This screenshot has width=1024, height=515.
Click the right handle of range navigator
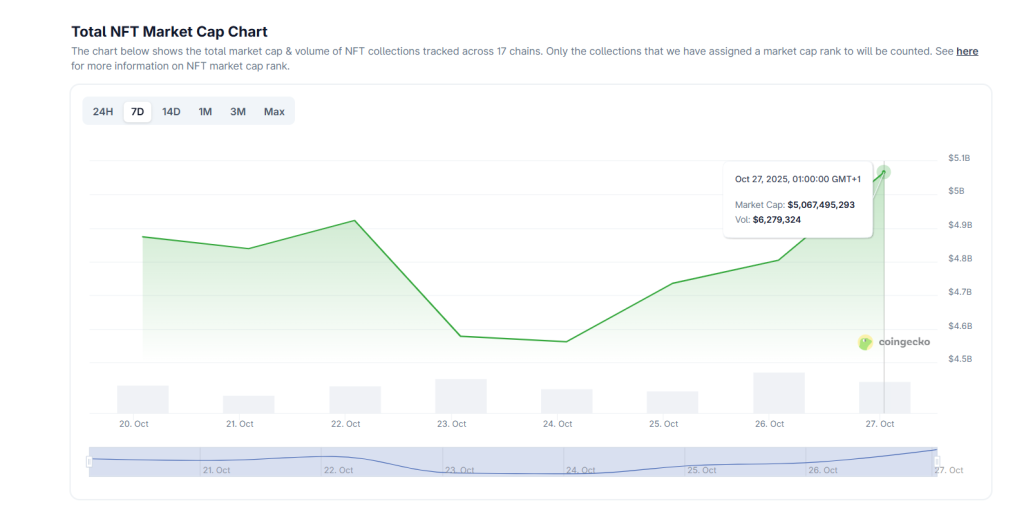pos(937,461)
